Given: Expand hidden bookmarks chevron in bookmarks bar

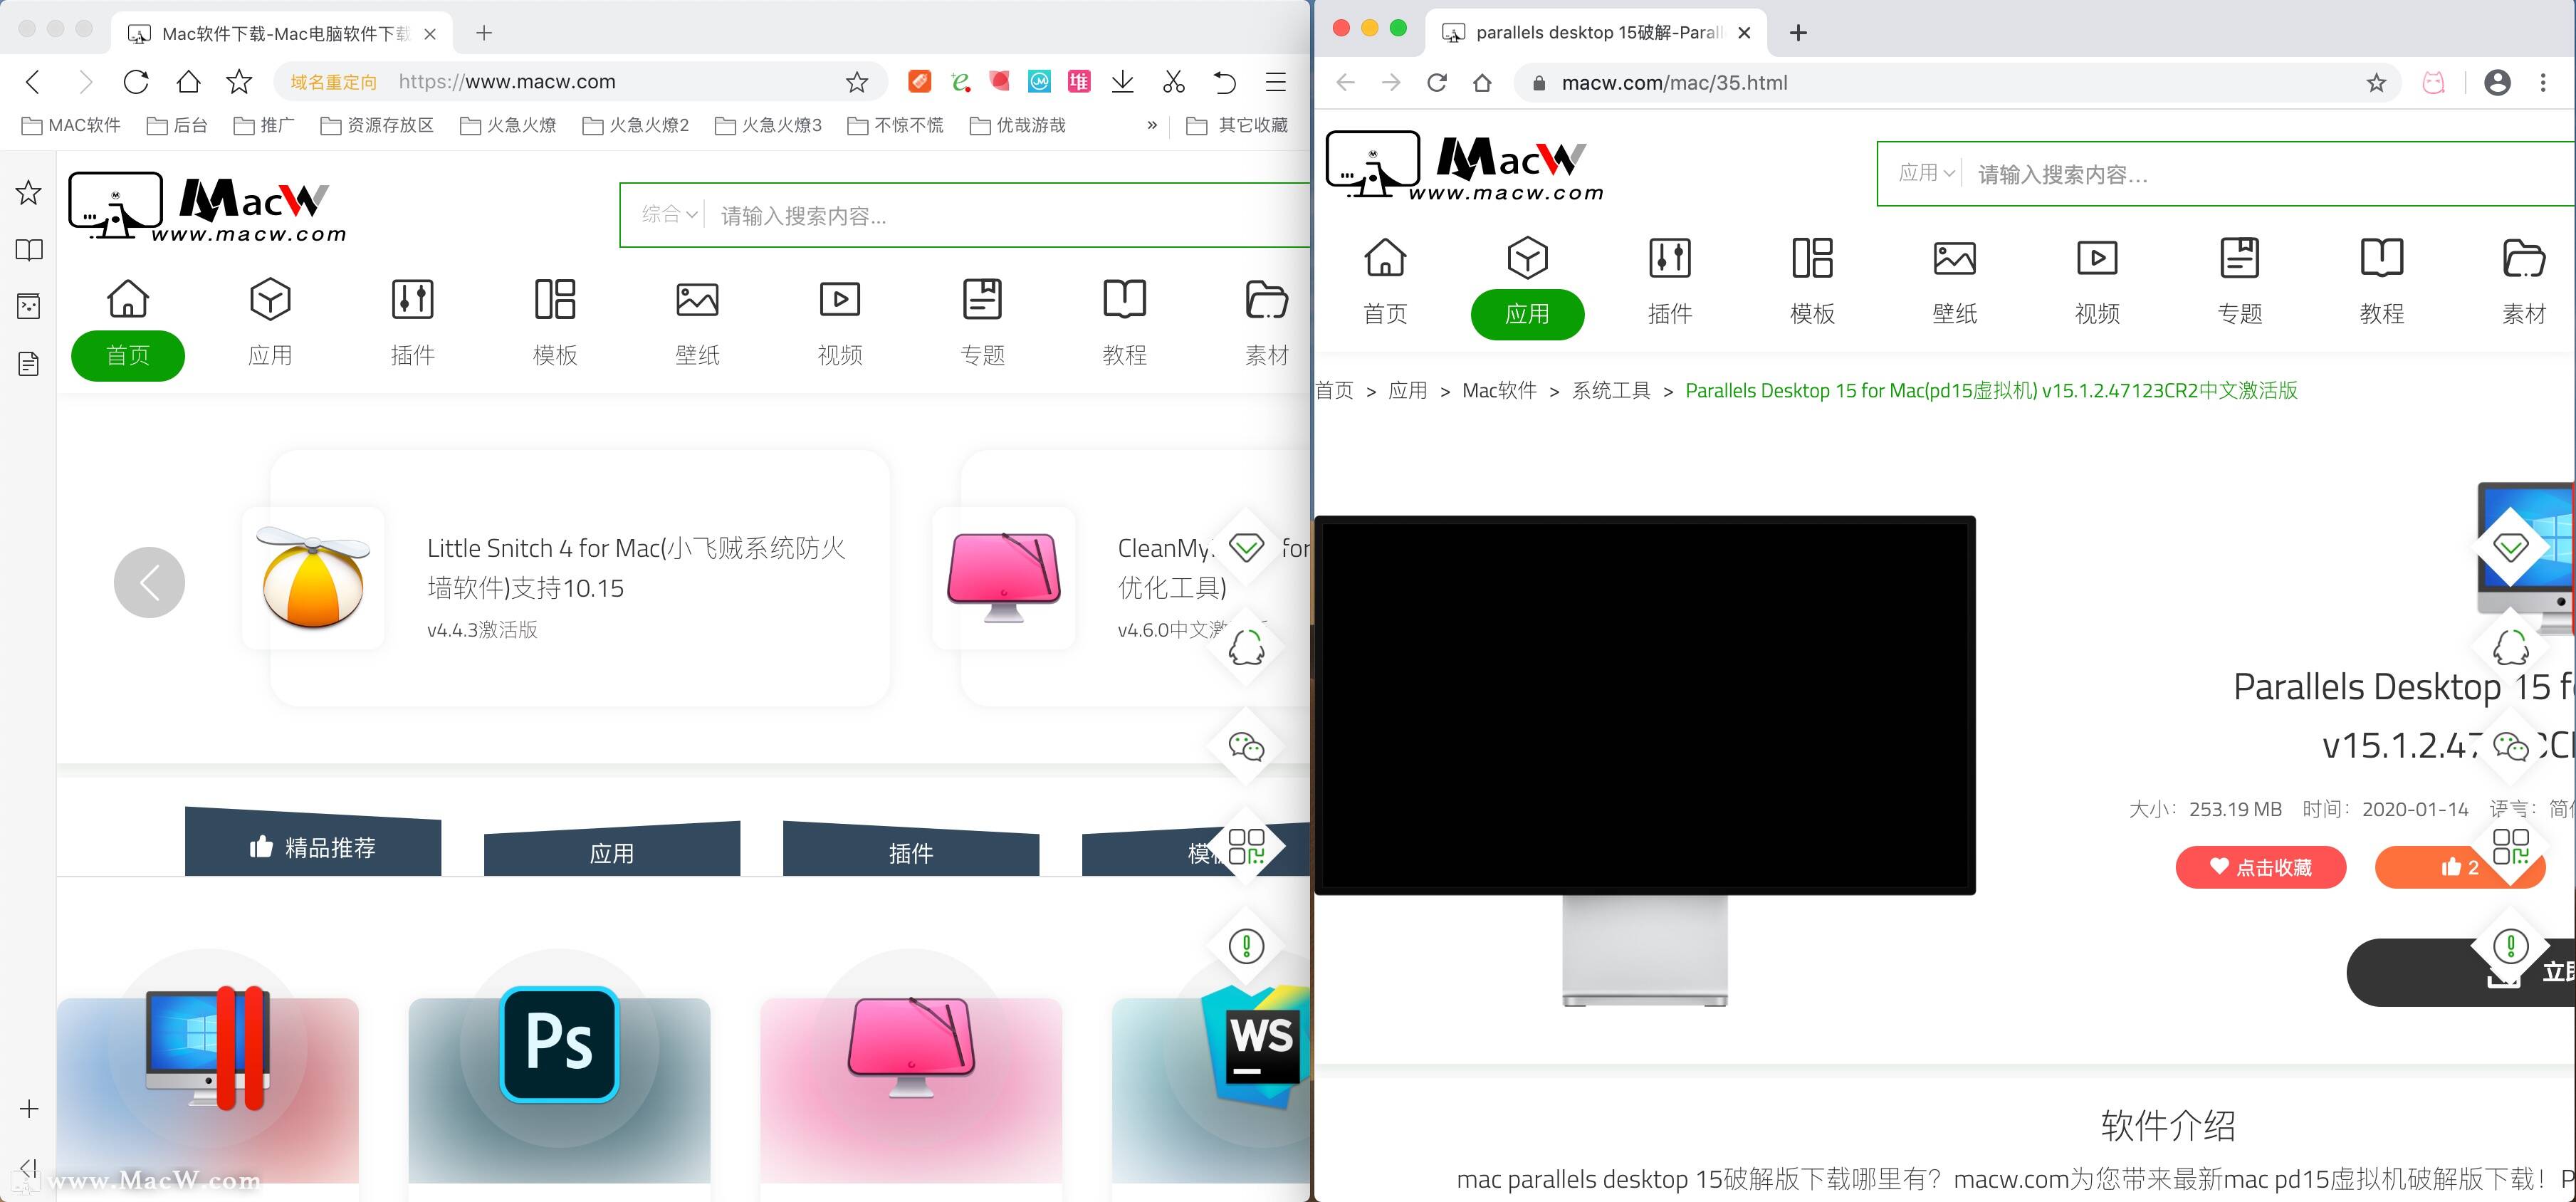Looking at the screenshot, I should coord(1152,125).
